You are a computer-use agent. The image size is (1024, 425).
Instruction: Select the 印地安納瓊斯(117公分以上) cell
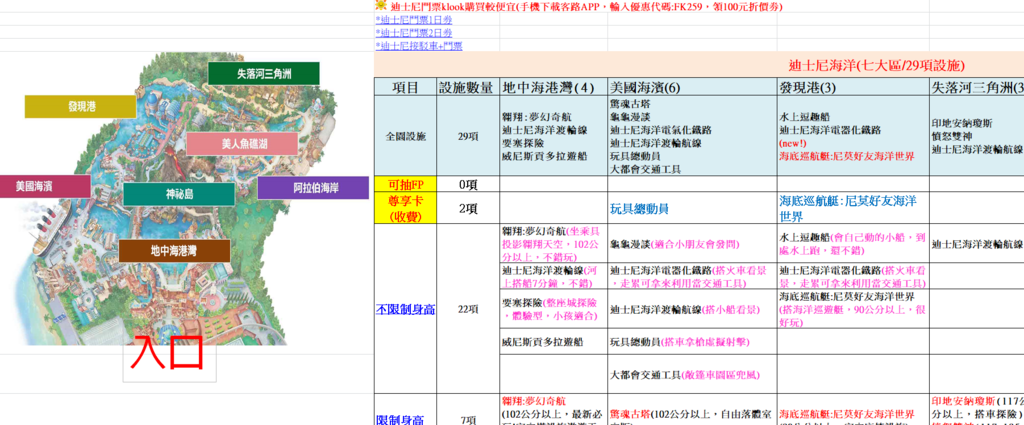(976, 410)
